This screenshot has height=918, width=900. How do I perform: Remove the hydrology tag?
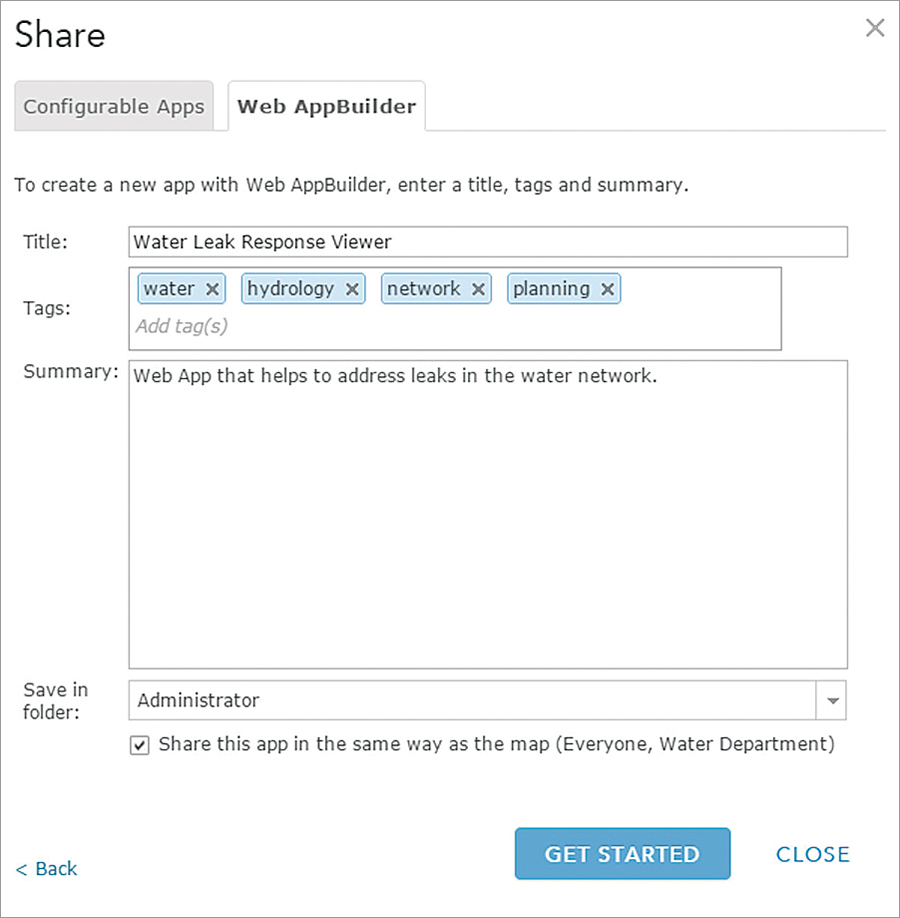352,289
